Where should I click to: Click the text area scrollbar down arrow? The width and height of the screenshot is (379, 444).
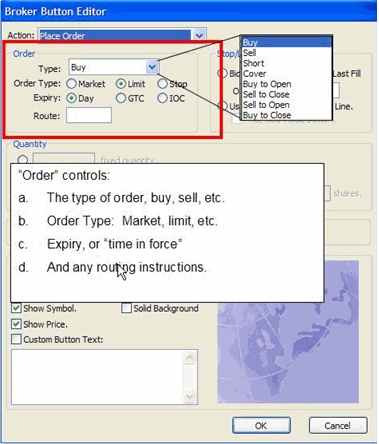tap(190, 397)
